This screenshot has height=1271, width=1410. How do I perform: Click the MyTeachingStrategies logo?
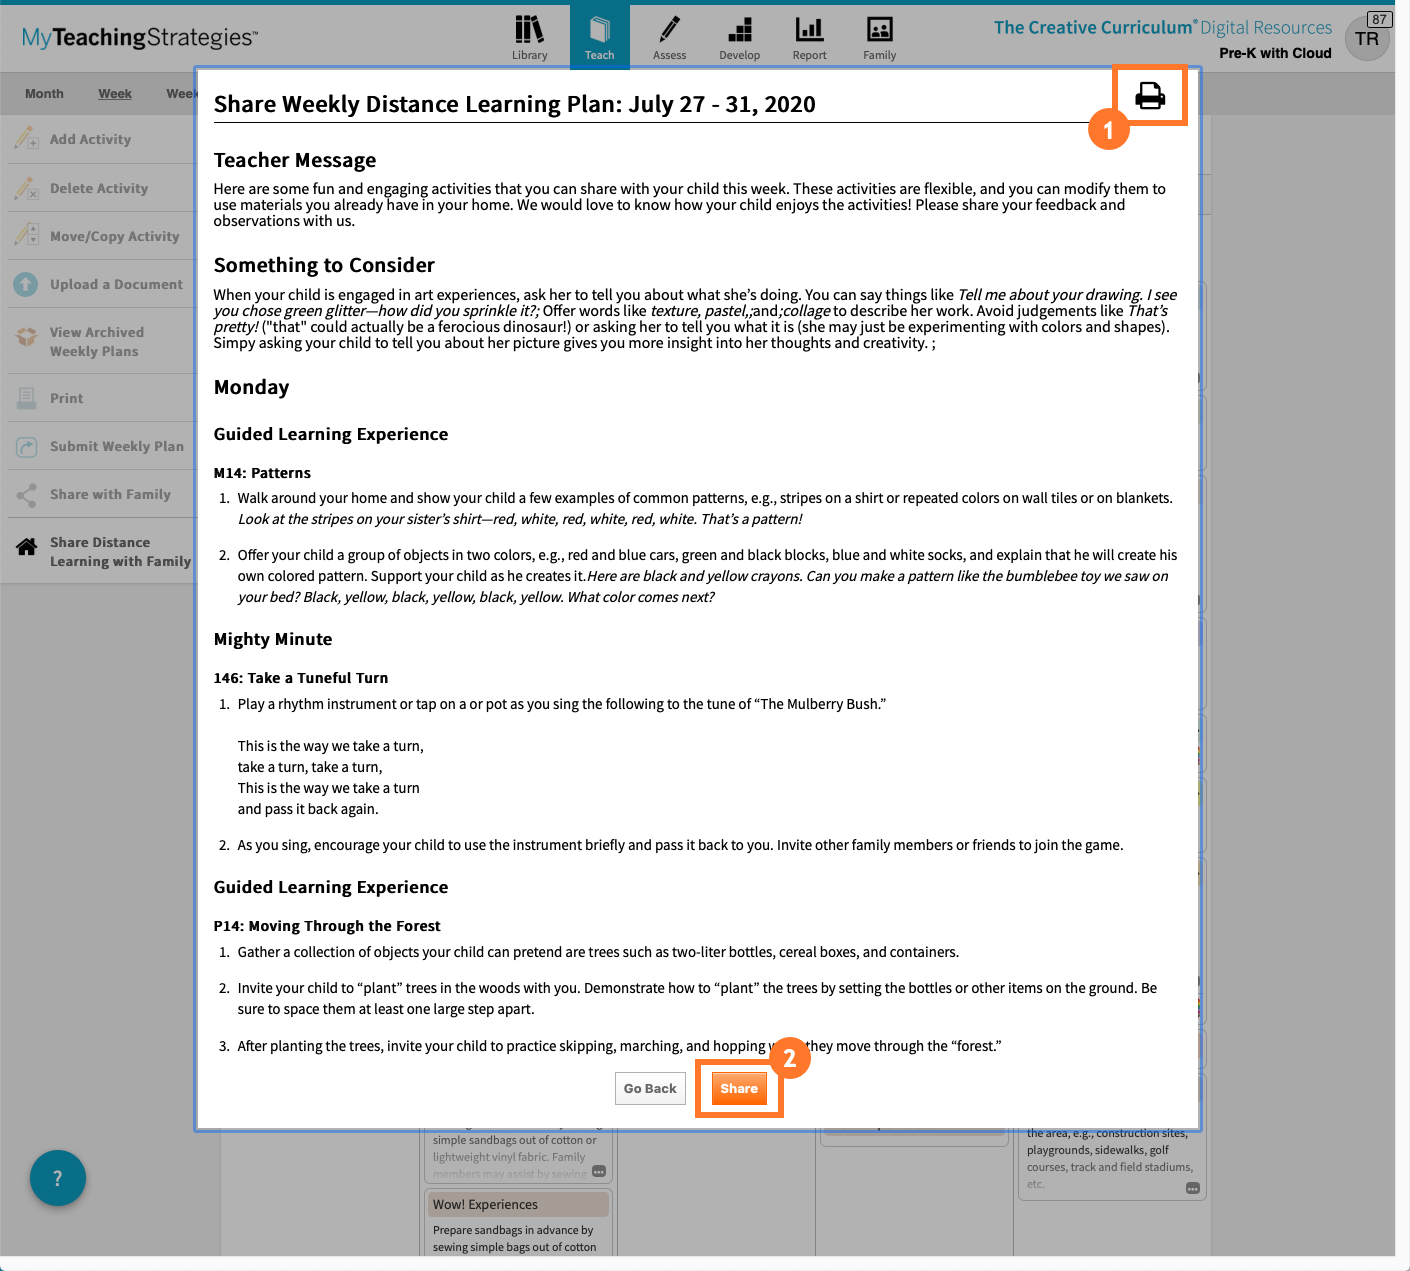140,38
